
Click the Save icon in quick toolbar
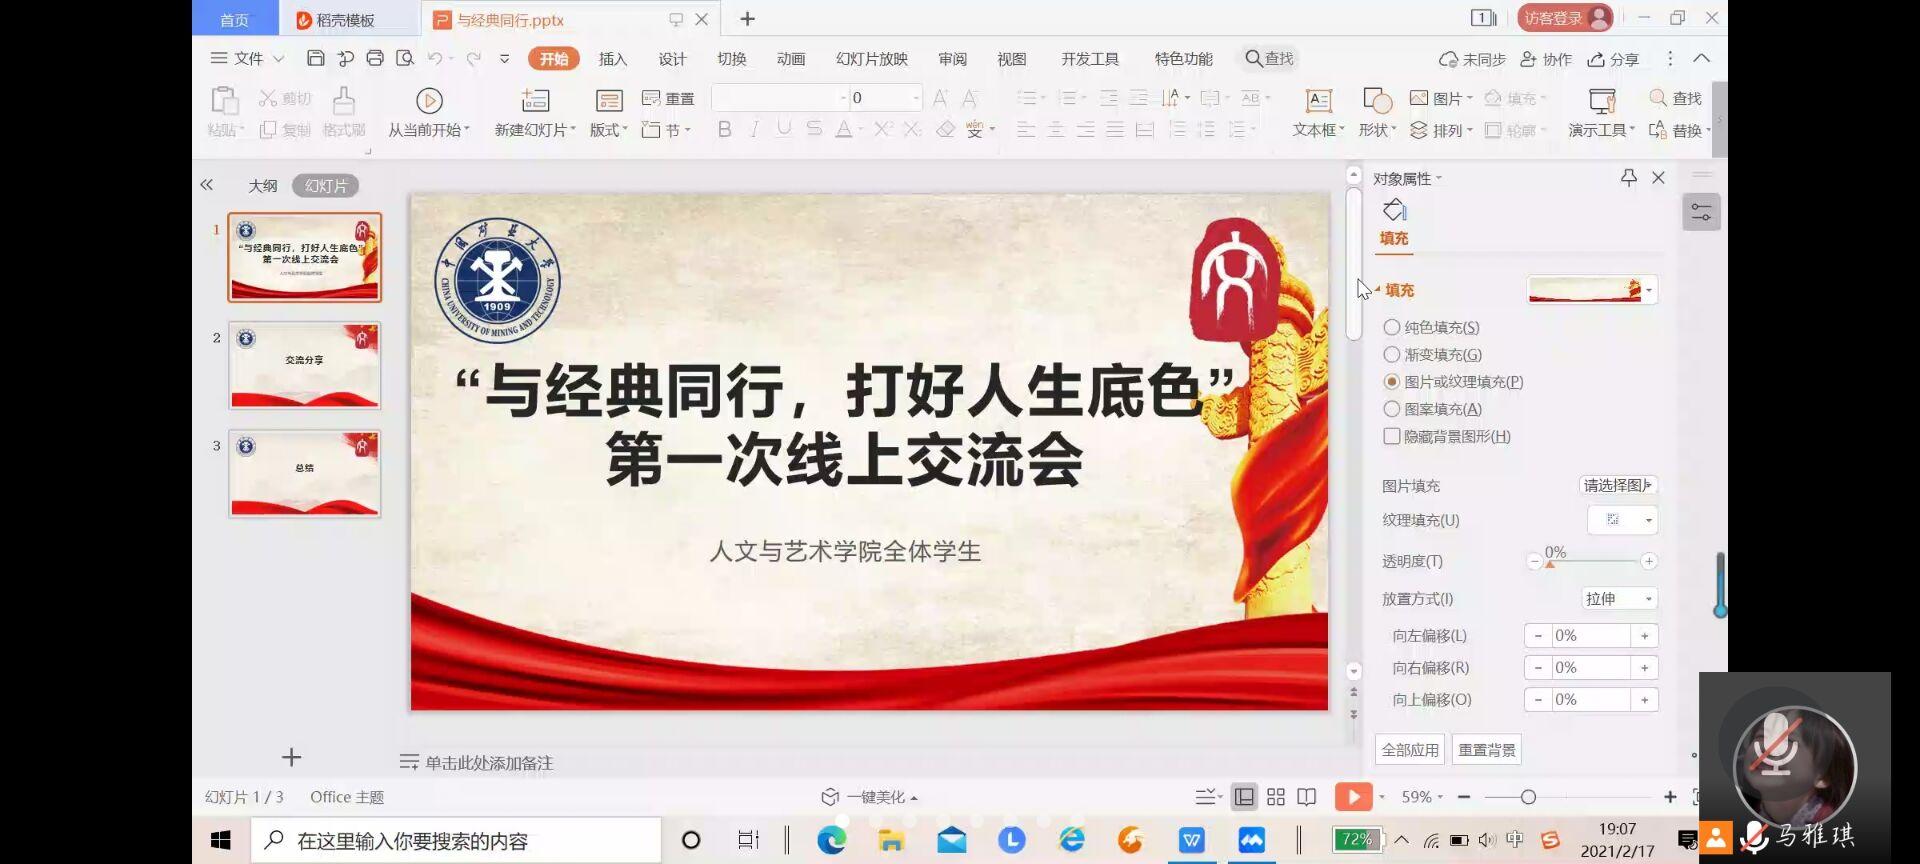(315, 58)
